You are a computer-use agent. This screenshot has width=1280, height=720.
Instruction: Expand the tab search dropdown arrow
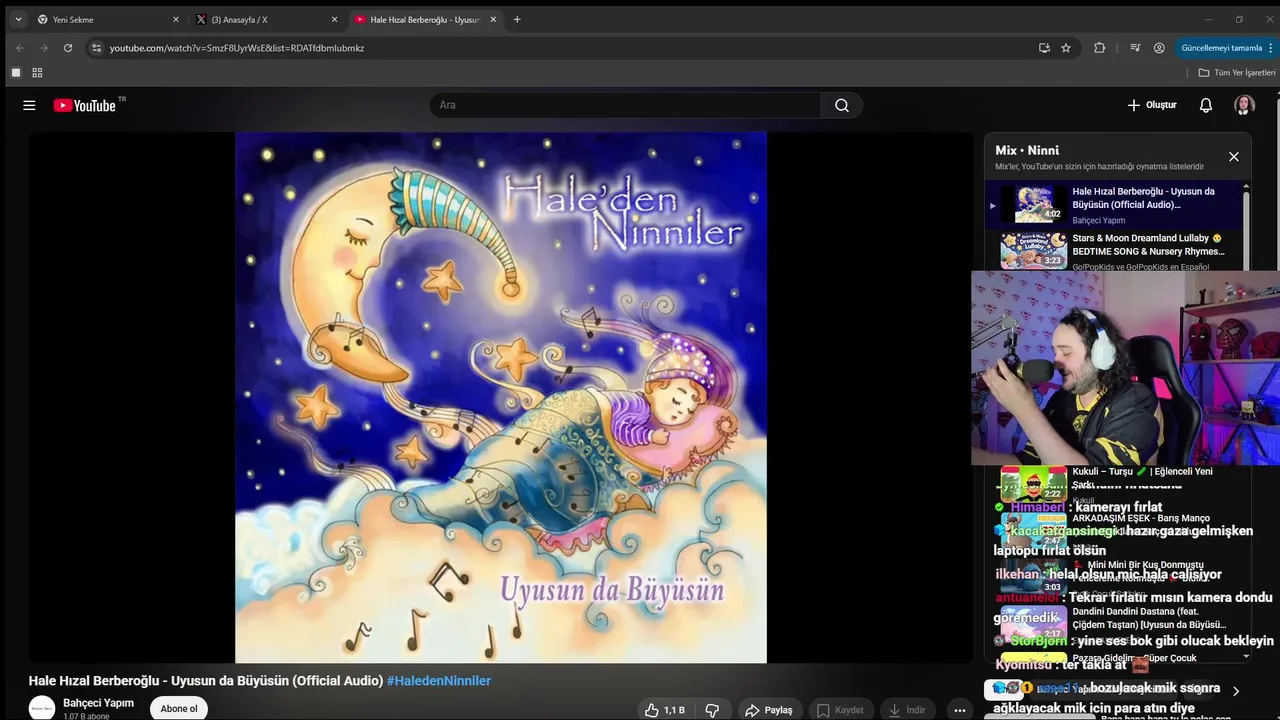tap(17, 19)
